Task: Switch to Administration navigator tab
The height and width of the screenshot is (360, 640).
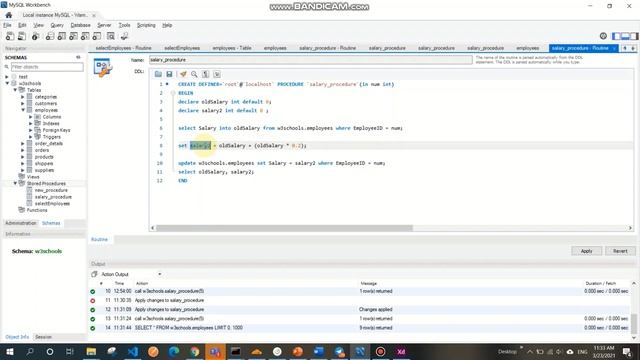Action: (21, 223)
